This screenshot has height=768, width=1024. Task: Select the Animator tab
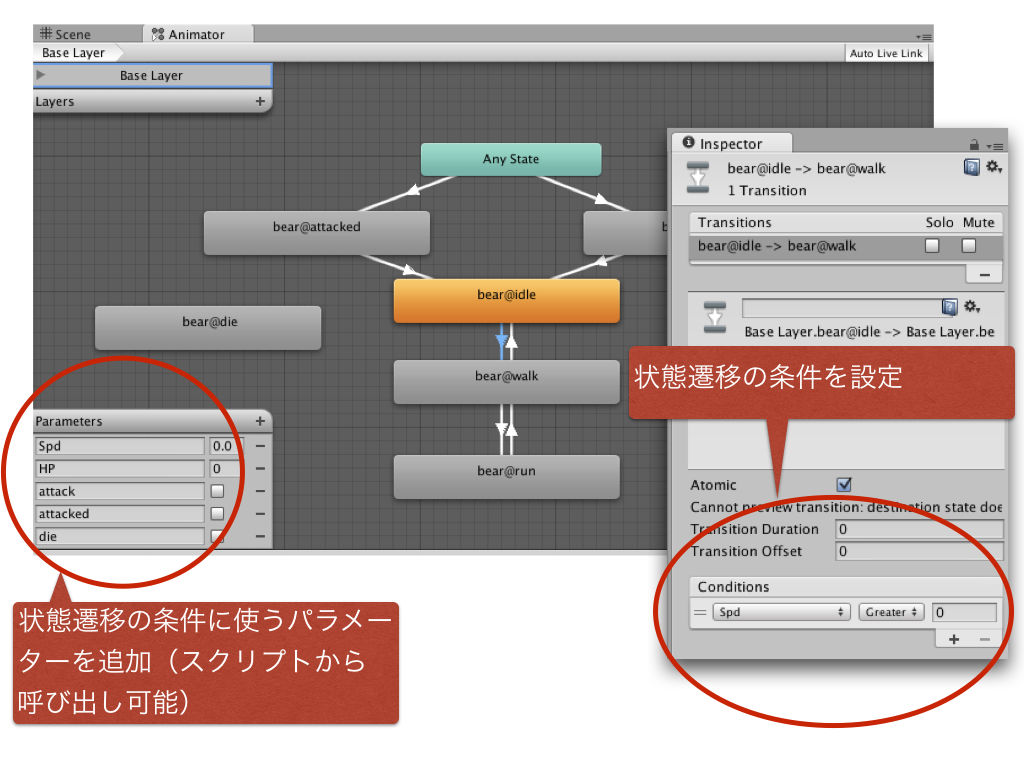196,34
